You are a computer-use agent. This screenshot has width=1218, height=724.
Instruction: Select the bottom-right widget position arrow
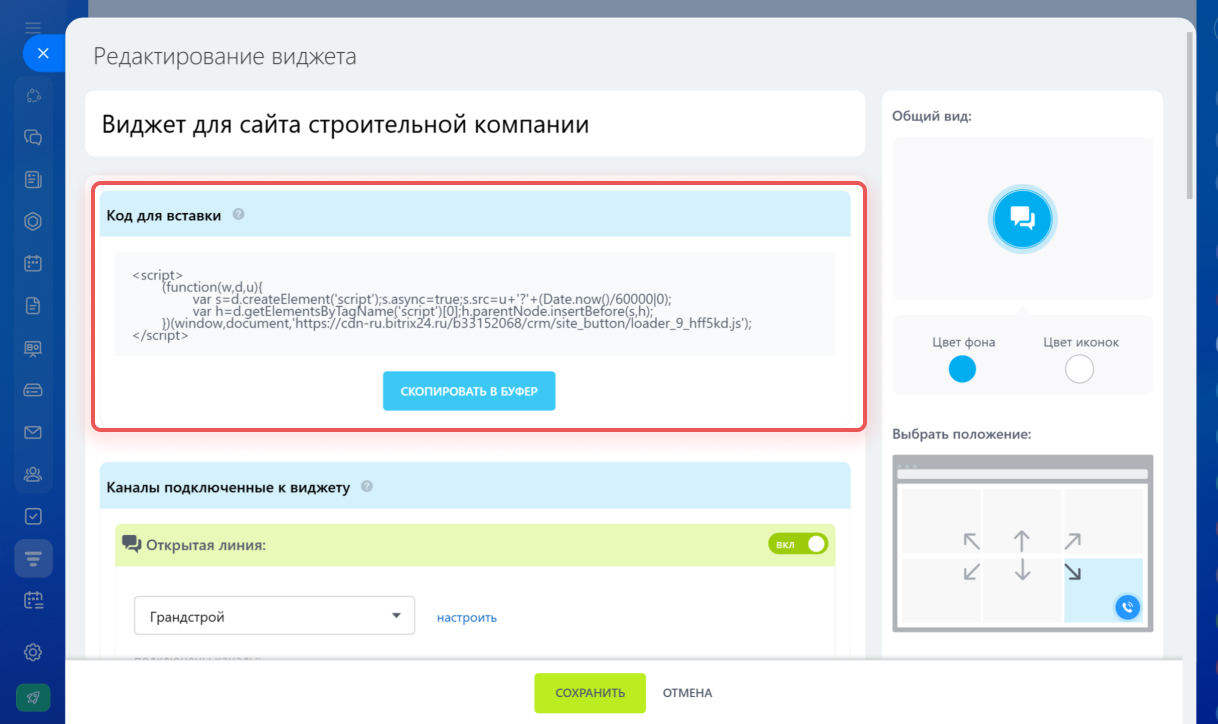pyautogui.click(x=1072, y=572)
